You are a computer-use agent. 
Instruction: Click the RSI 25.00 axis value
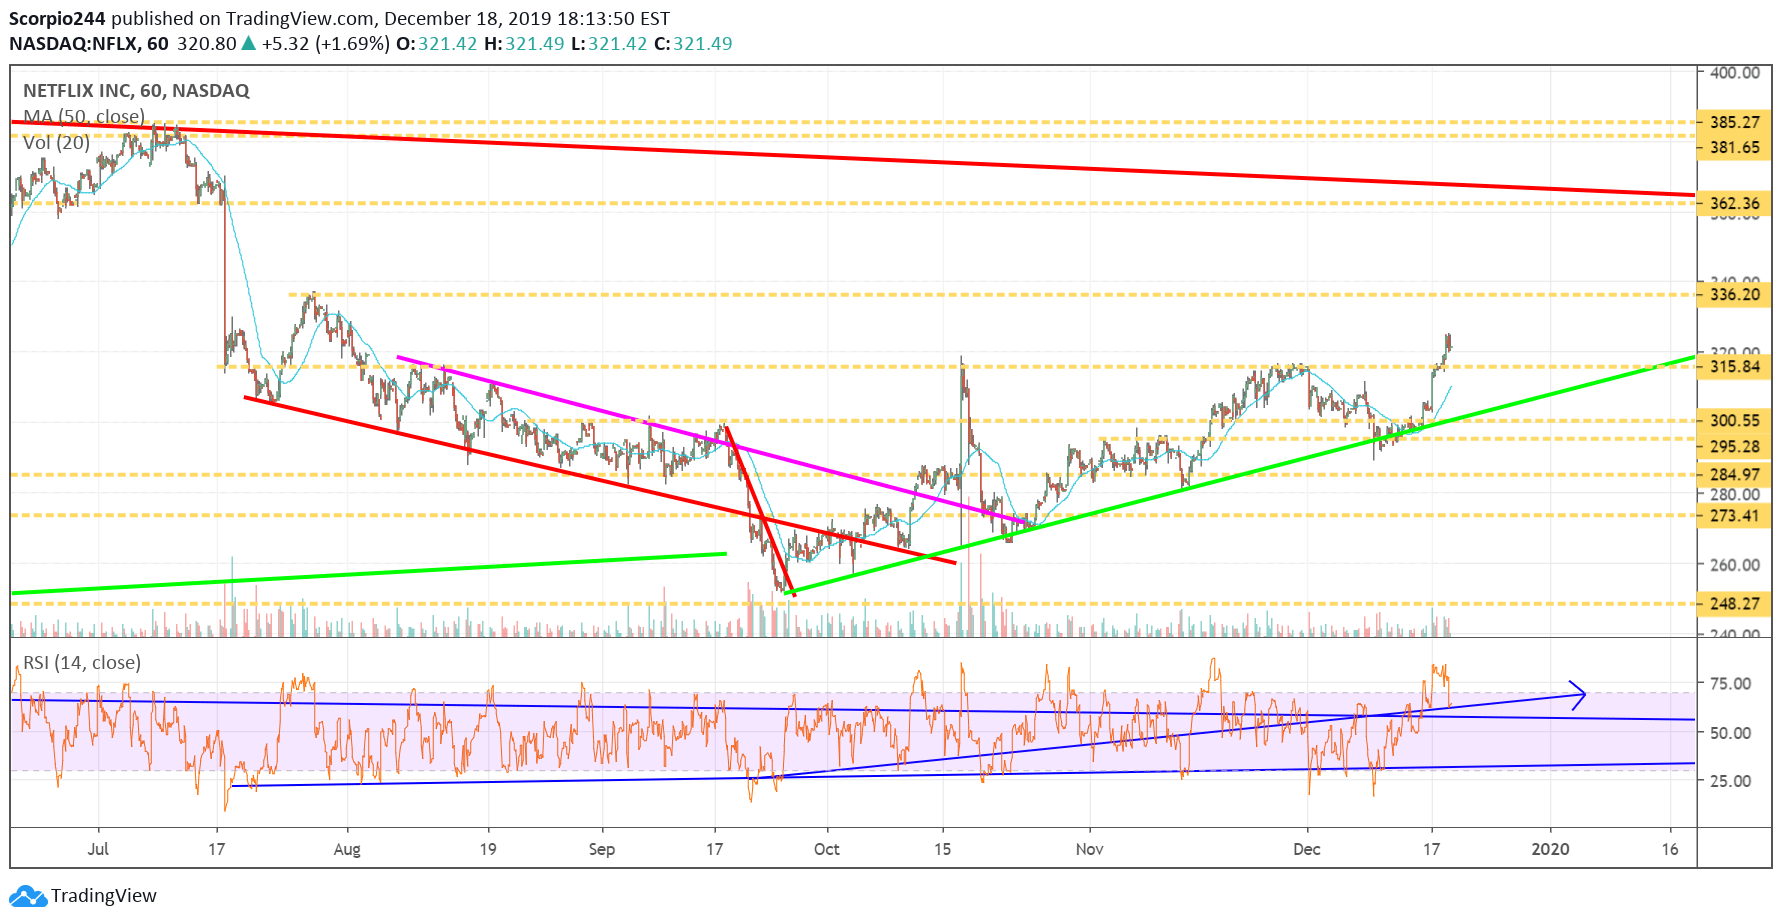1730,780
